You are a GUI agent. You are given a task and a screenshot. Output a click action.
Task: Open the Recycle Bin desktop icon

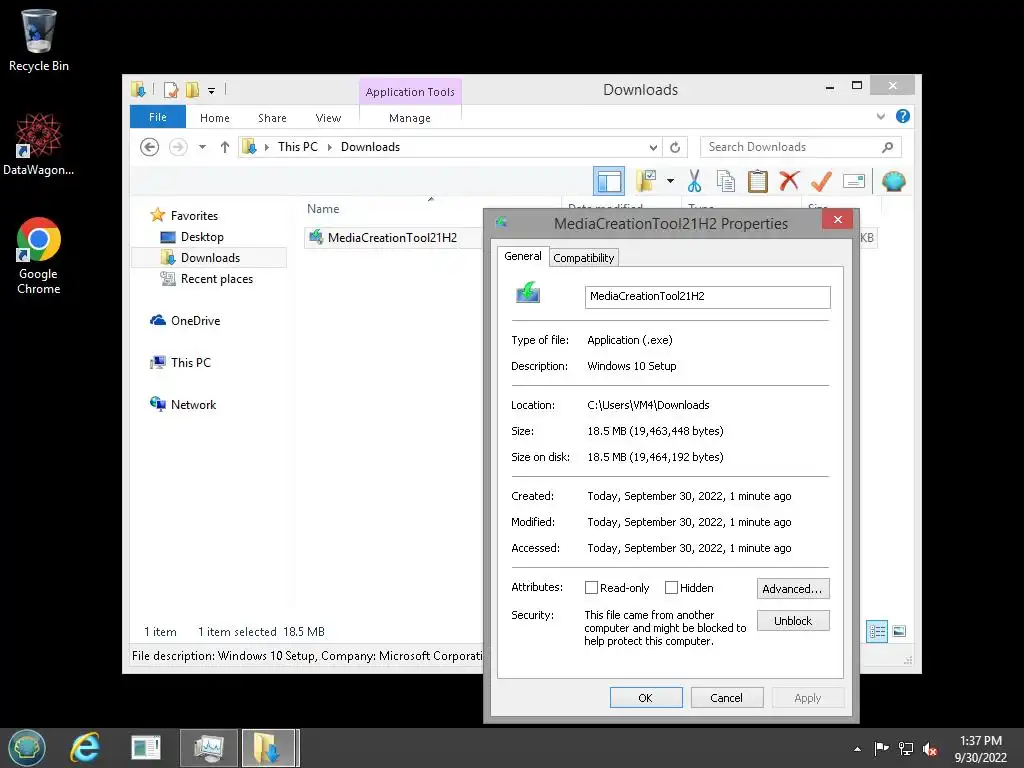click(x=39, y=40)
